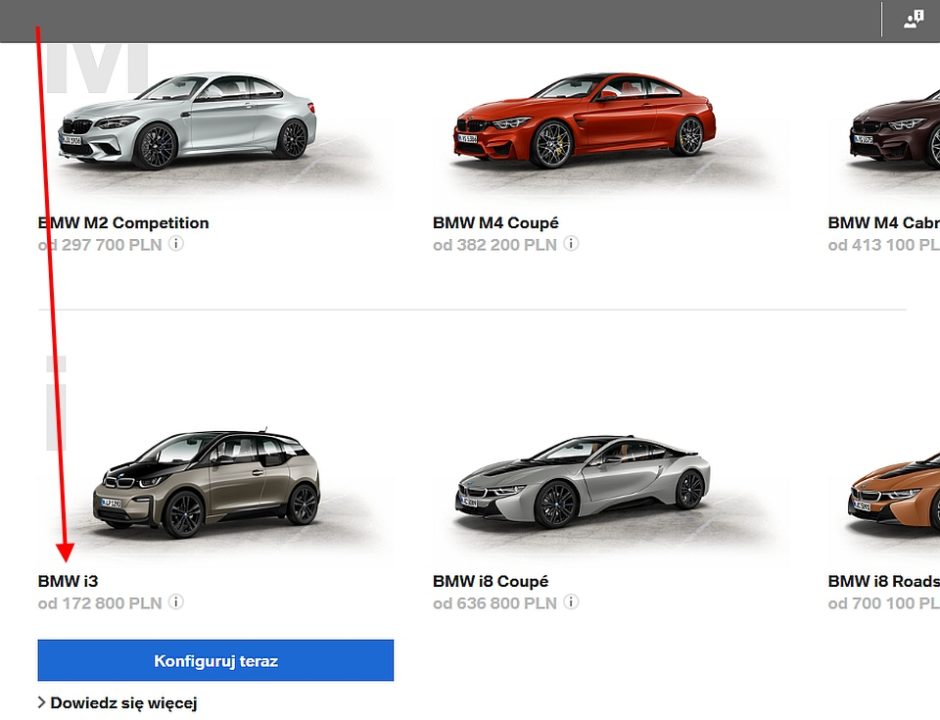Screen dimensions: 940x720
Task: Select the price text "od 382 200 PLN"
Action: pos(495,245)
